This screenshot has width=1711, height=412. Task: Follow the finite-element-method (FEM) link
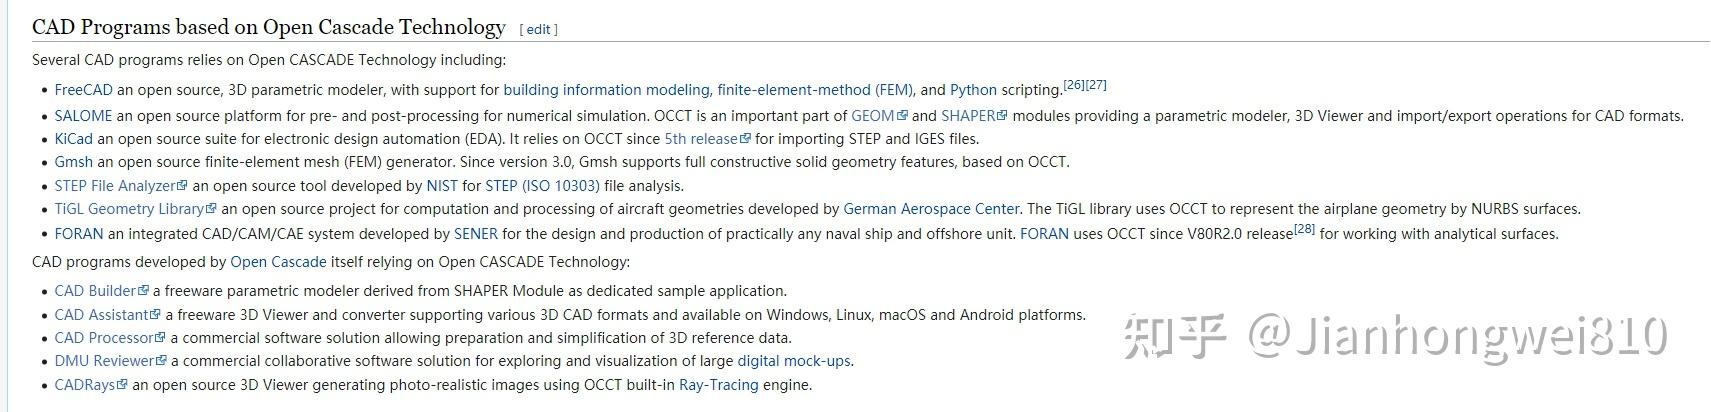(815, 90)
